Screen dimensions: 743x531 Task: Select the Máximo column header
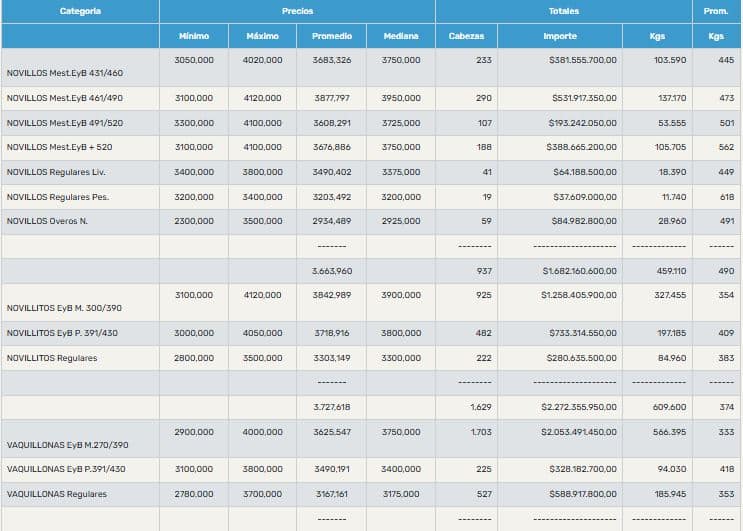coord(262,36)
